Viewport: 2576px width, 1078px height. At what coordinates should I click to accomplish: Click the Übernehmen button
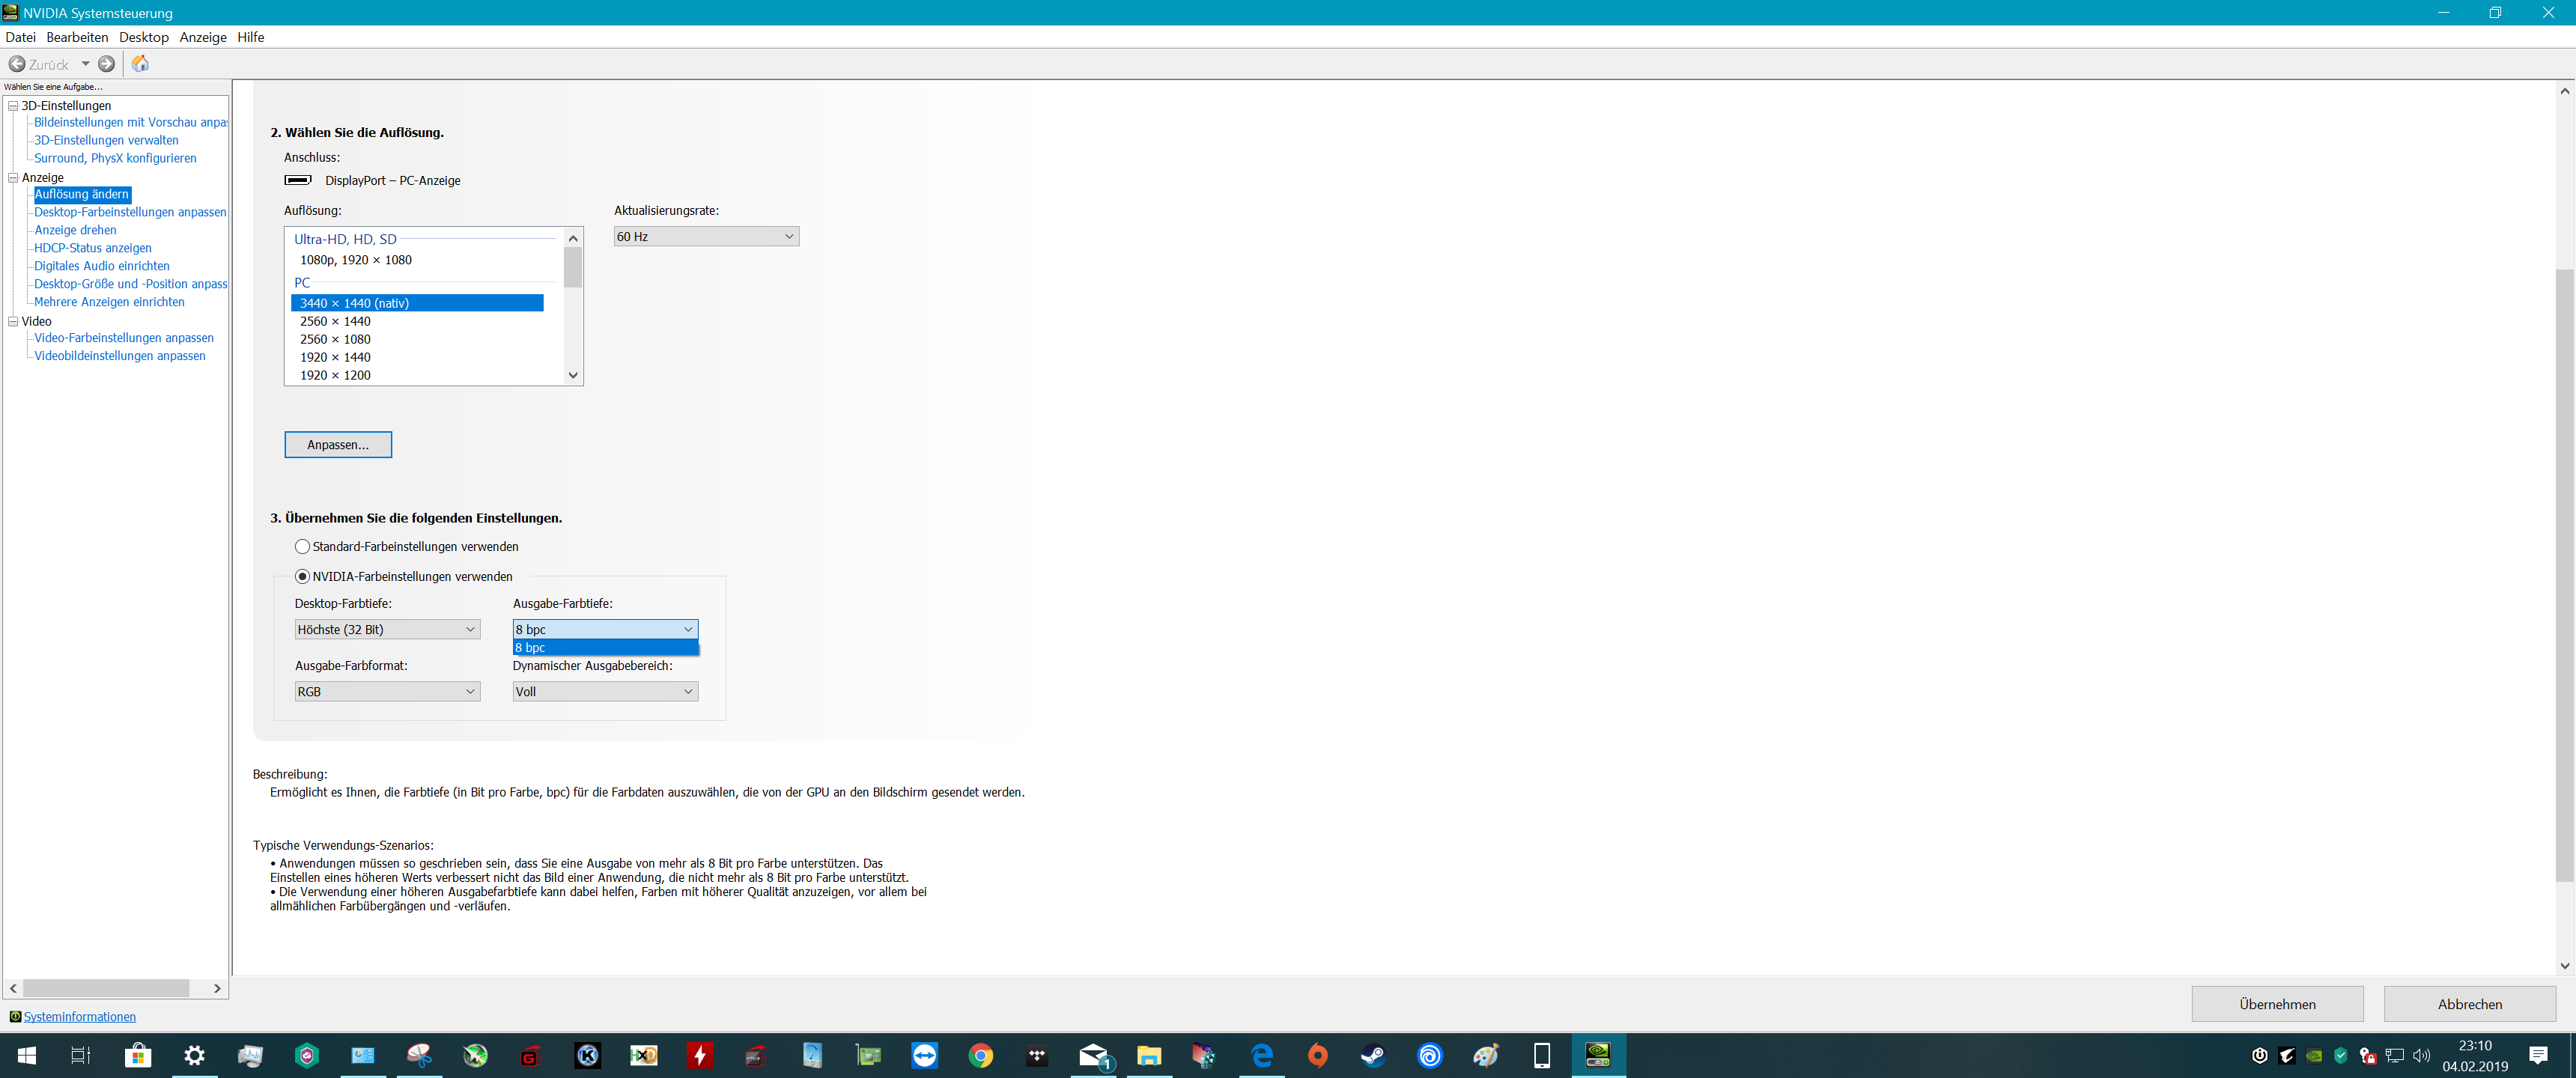point(2276,1004)
